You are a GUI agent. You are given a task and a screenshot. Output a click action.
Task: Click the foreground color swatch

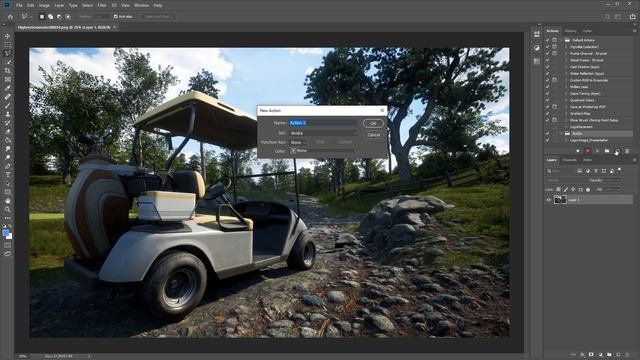pyautogui.click(x=5, y=233)
